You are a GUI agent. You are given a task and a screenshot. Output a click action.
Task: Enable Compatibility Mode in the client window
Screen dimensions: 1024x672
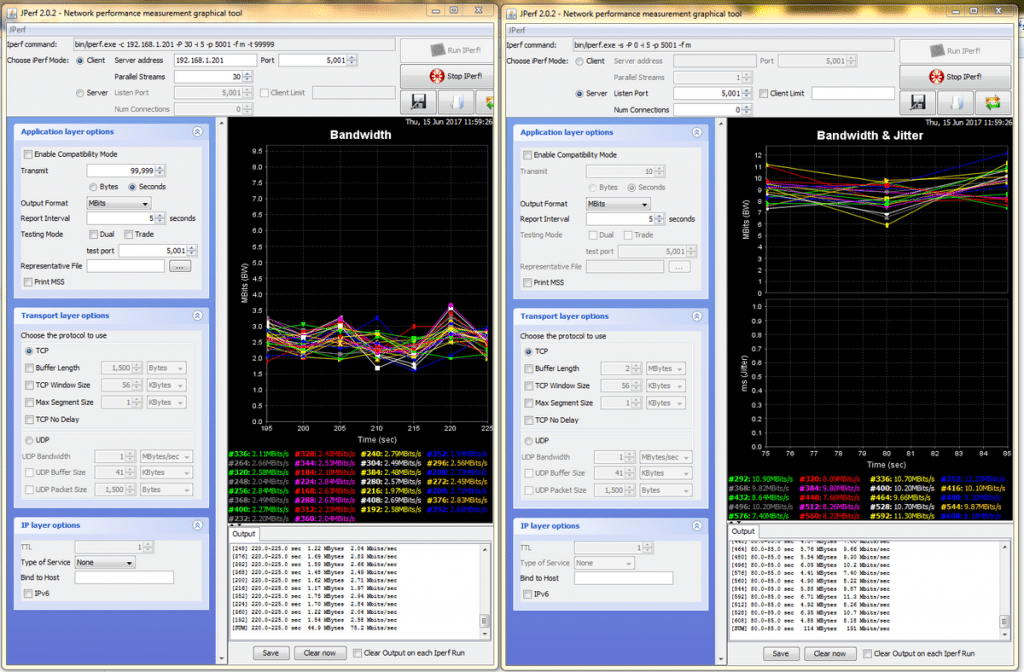pyautogui.click(x=28, y=155)
